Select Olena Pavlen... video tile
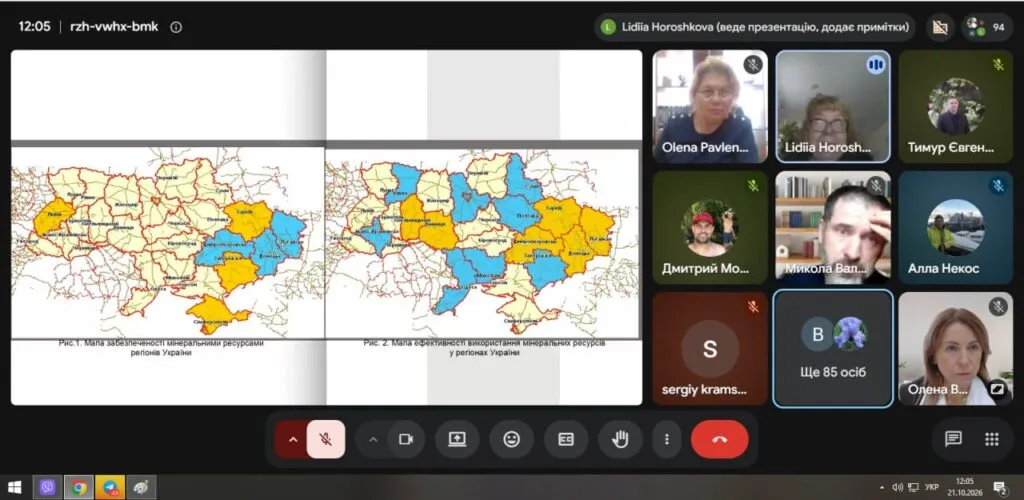The width and height of the screenshot is (1024, 500). click(710, 106)
